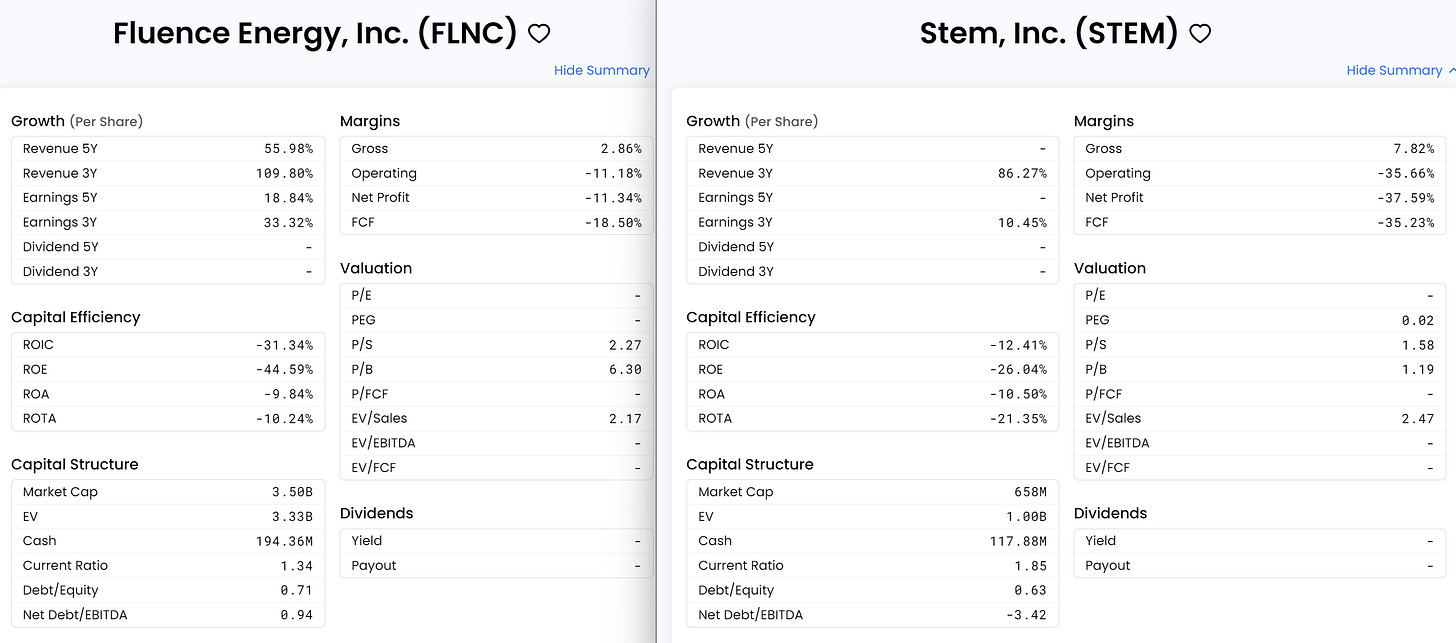Click Valuation heading in Stem panel
The width and height of the screenshot is (1456, 643).
point(1110,268)
